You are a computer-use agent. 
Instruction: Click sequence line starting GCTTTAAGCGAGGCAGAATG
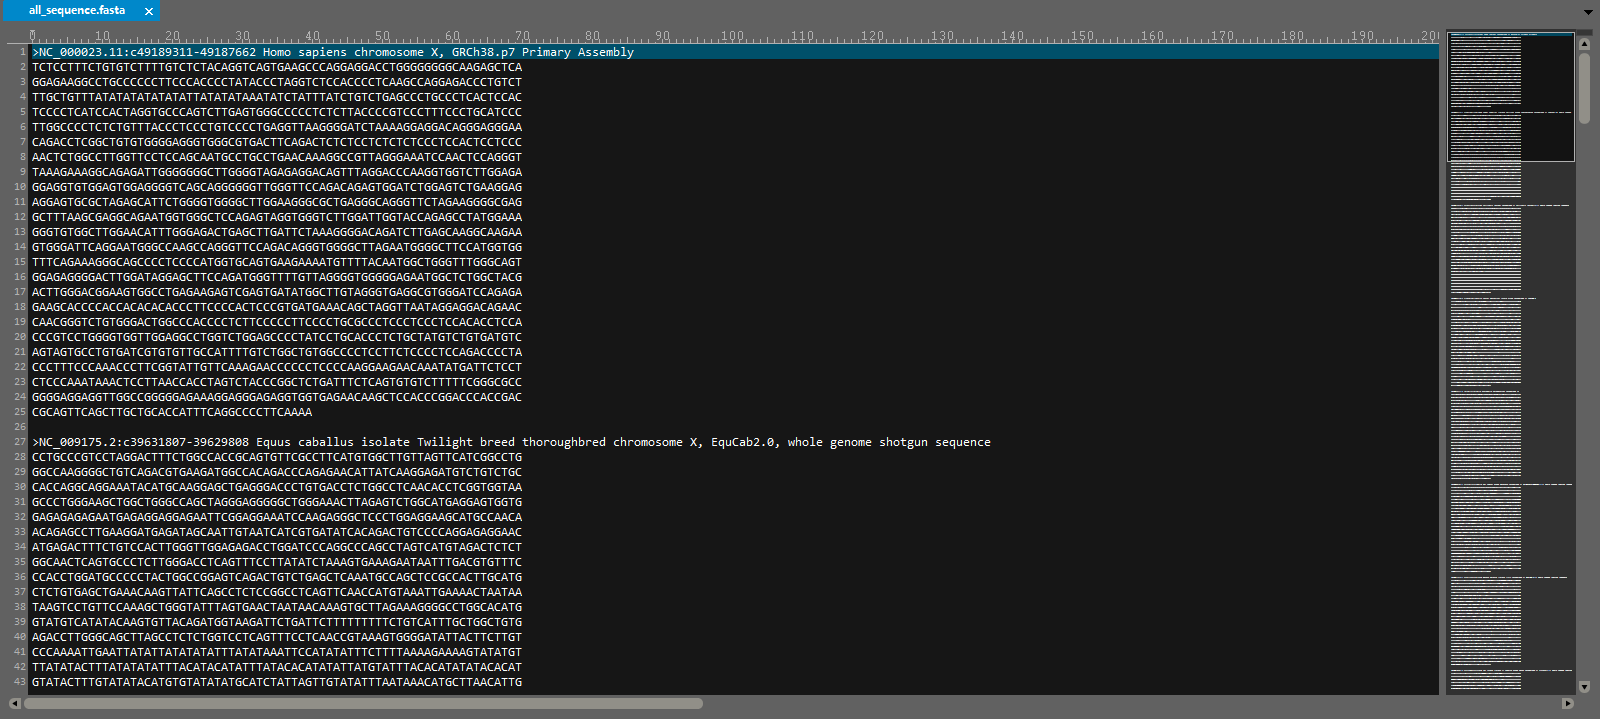tap(277, 217)
